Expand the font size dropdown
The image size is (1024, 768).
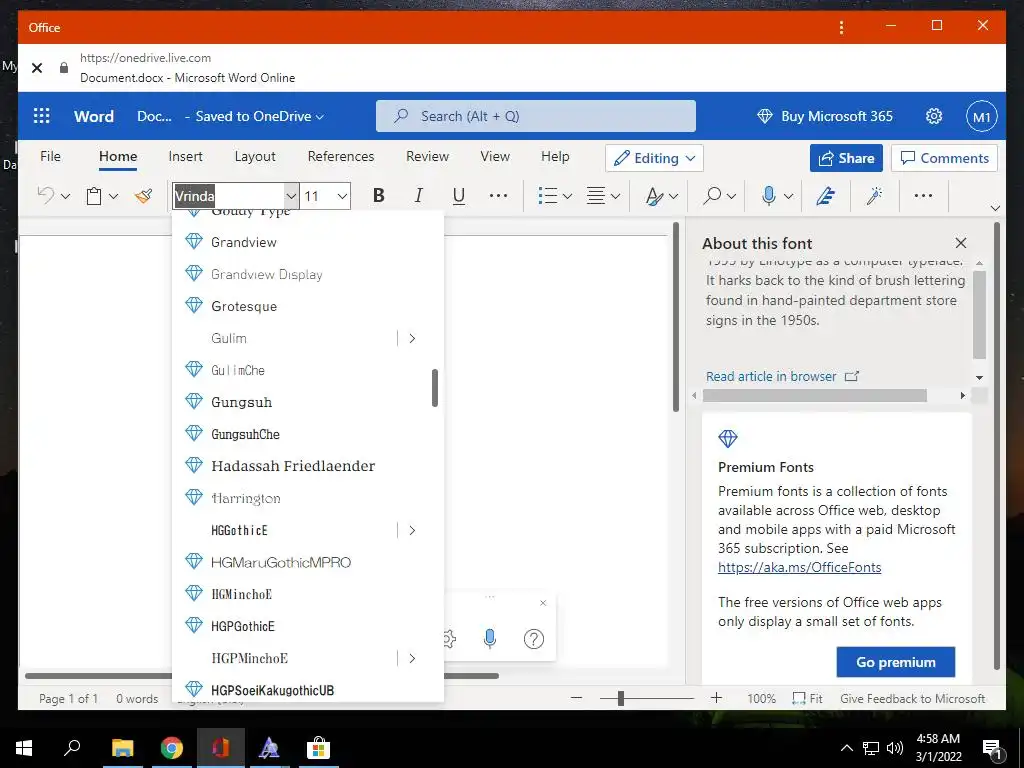click(x=342, y=196)
